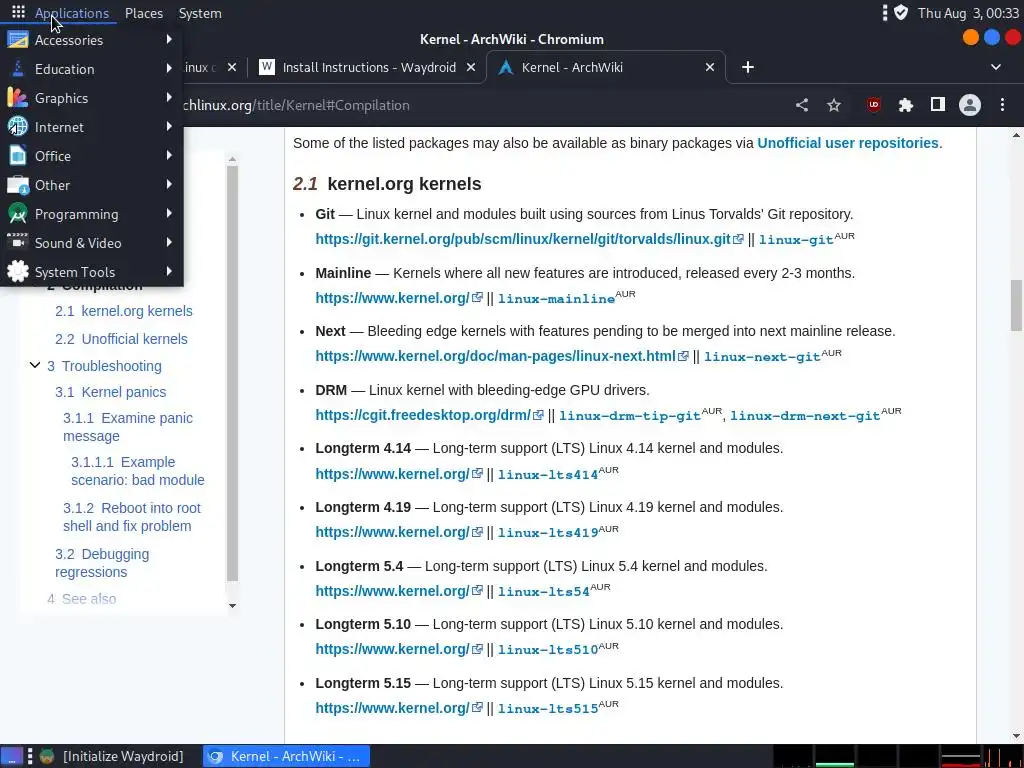Go to 3.1.2 Reboot into root shell
This screenshot has width=1024, height=768.
[132, 517]
